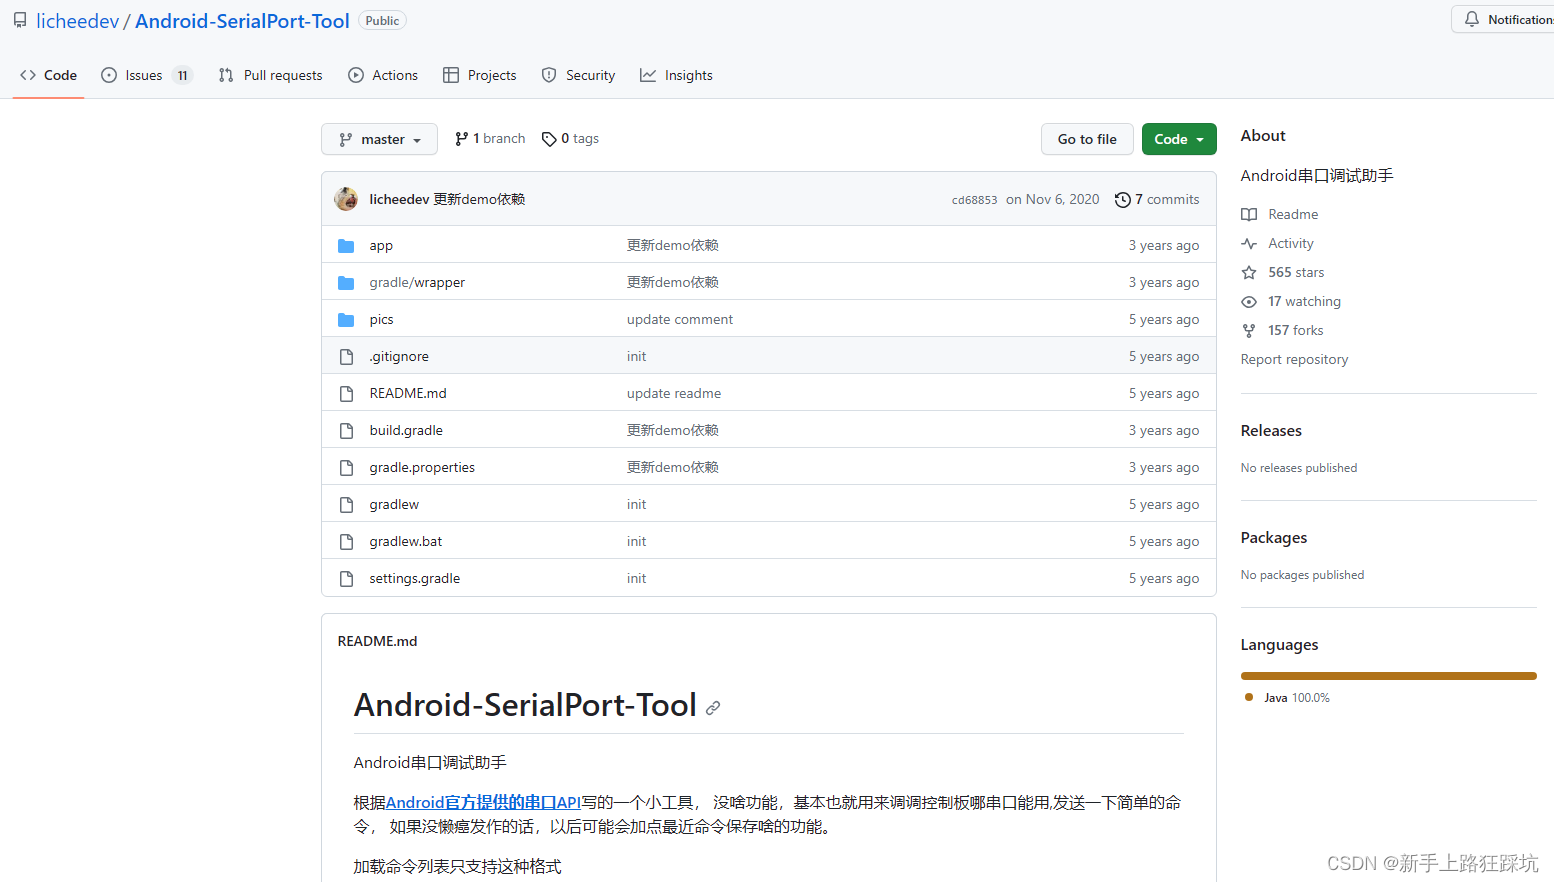Click the Readme book icon in About
The width and height of the screenshot is (1554, 882).
click(1249, 214)
